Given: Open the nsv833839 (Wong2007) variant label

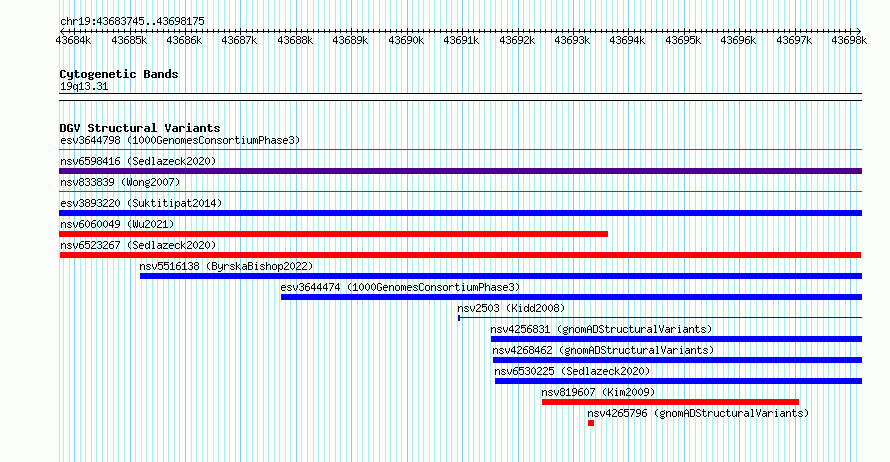Looking at the screenshot, I should 120,182.
